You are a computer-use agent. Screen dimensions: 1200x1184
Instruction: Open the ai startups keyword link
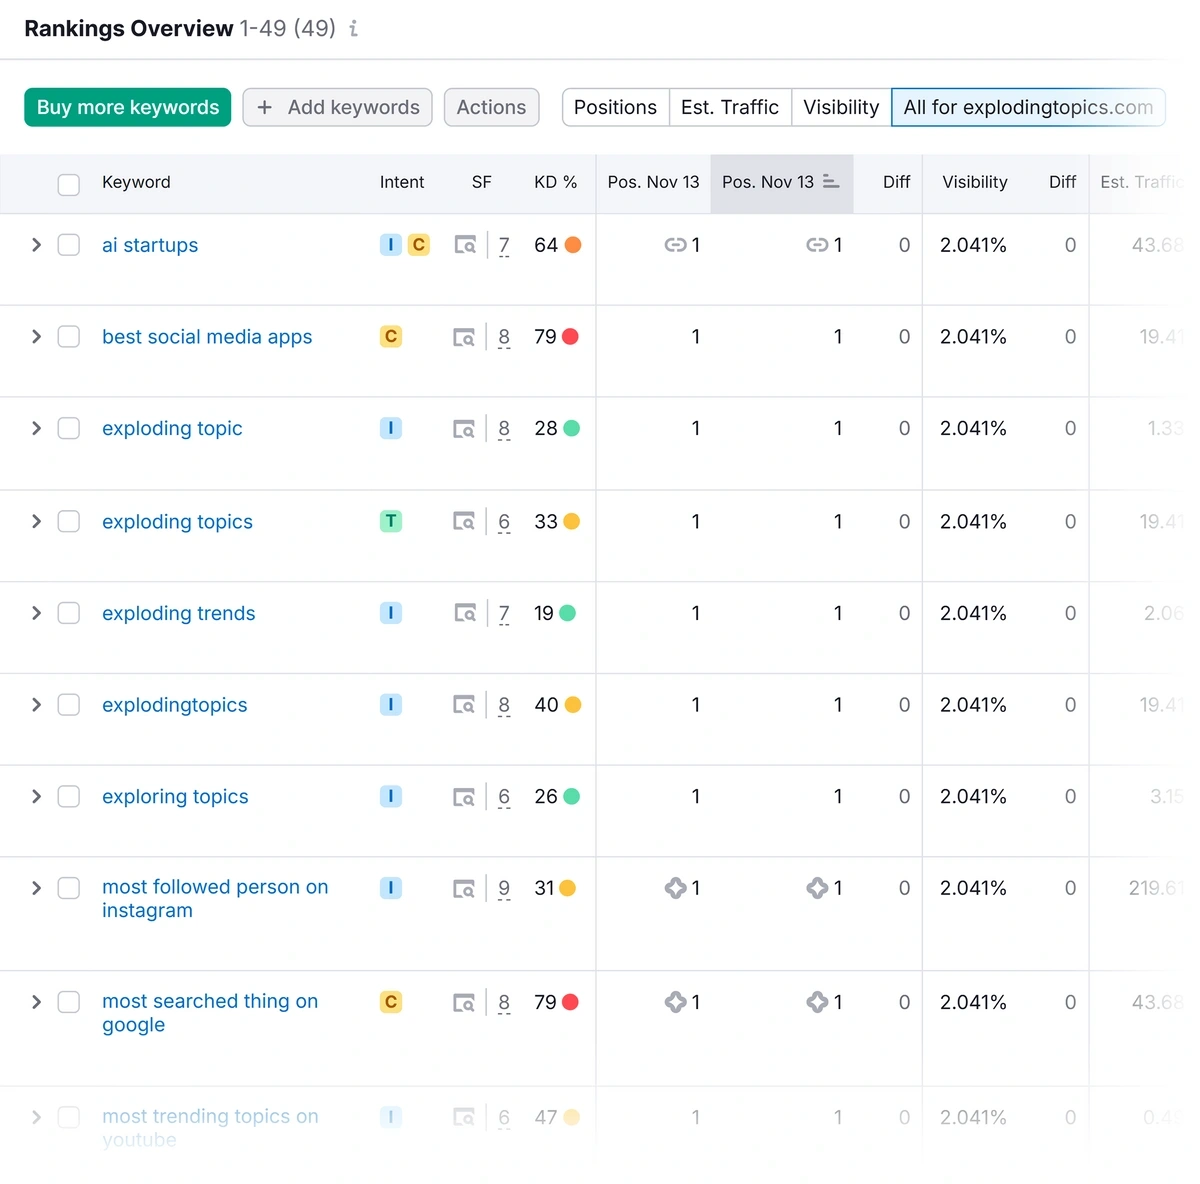[x=150, y=245]
